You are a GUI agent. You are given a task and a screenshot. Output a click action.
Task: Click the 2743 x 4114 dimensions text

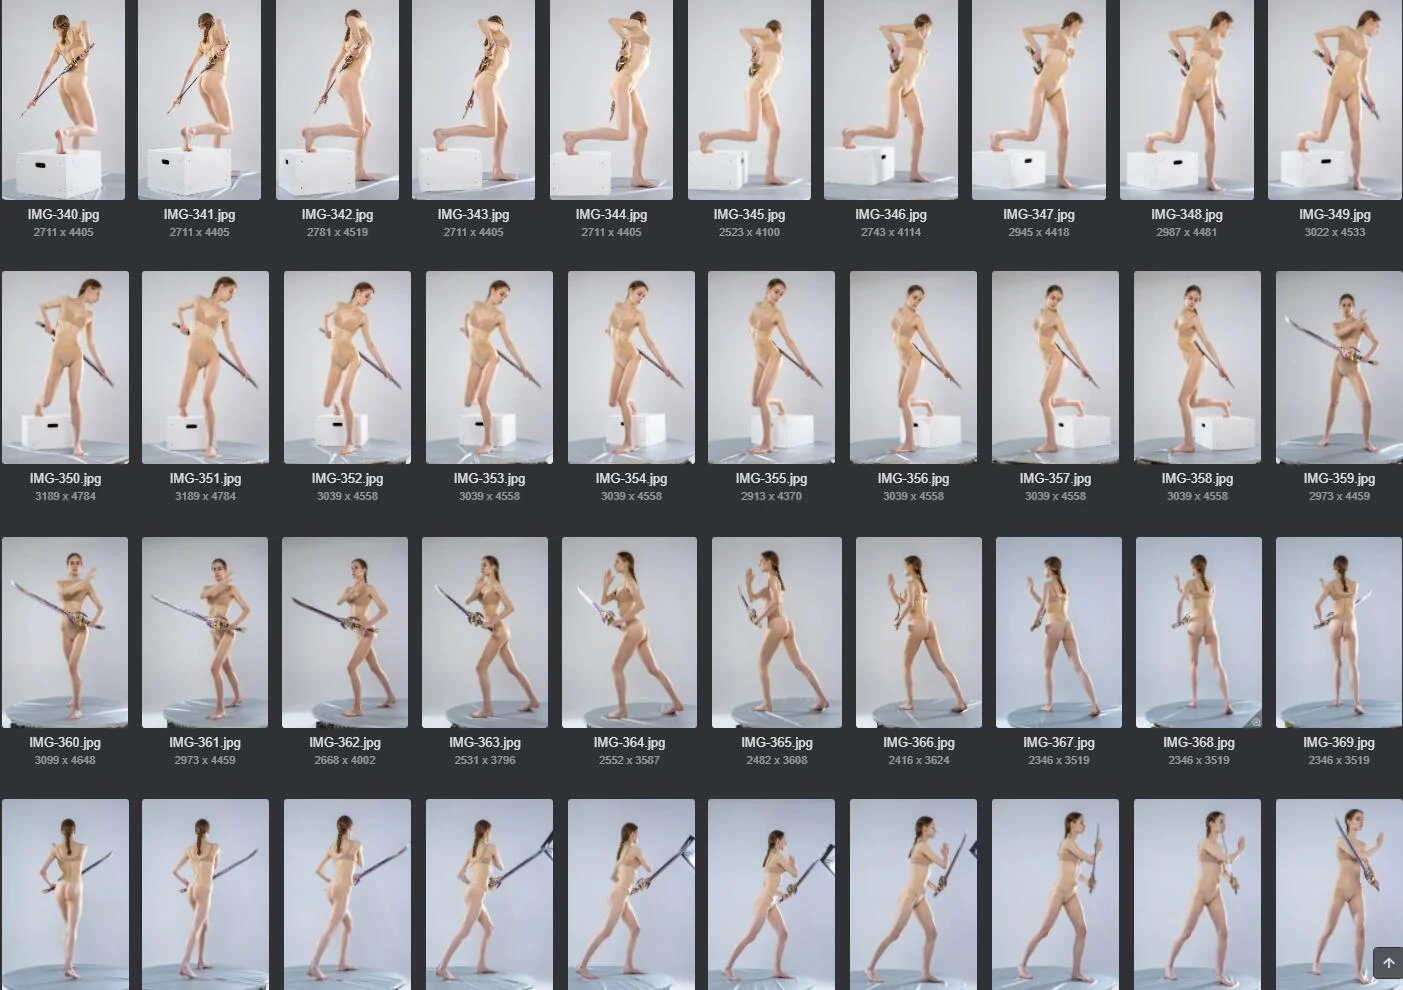891,232
